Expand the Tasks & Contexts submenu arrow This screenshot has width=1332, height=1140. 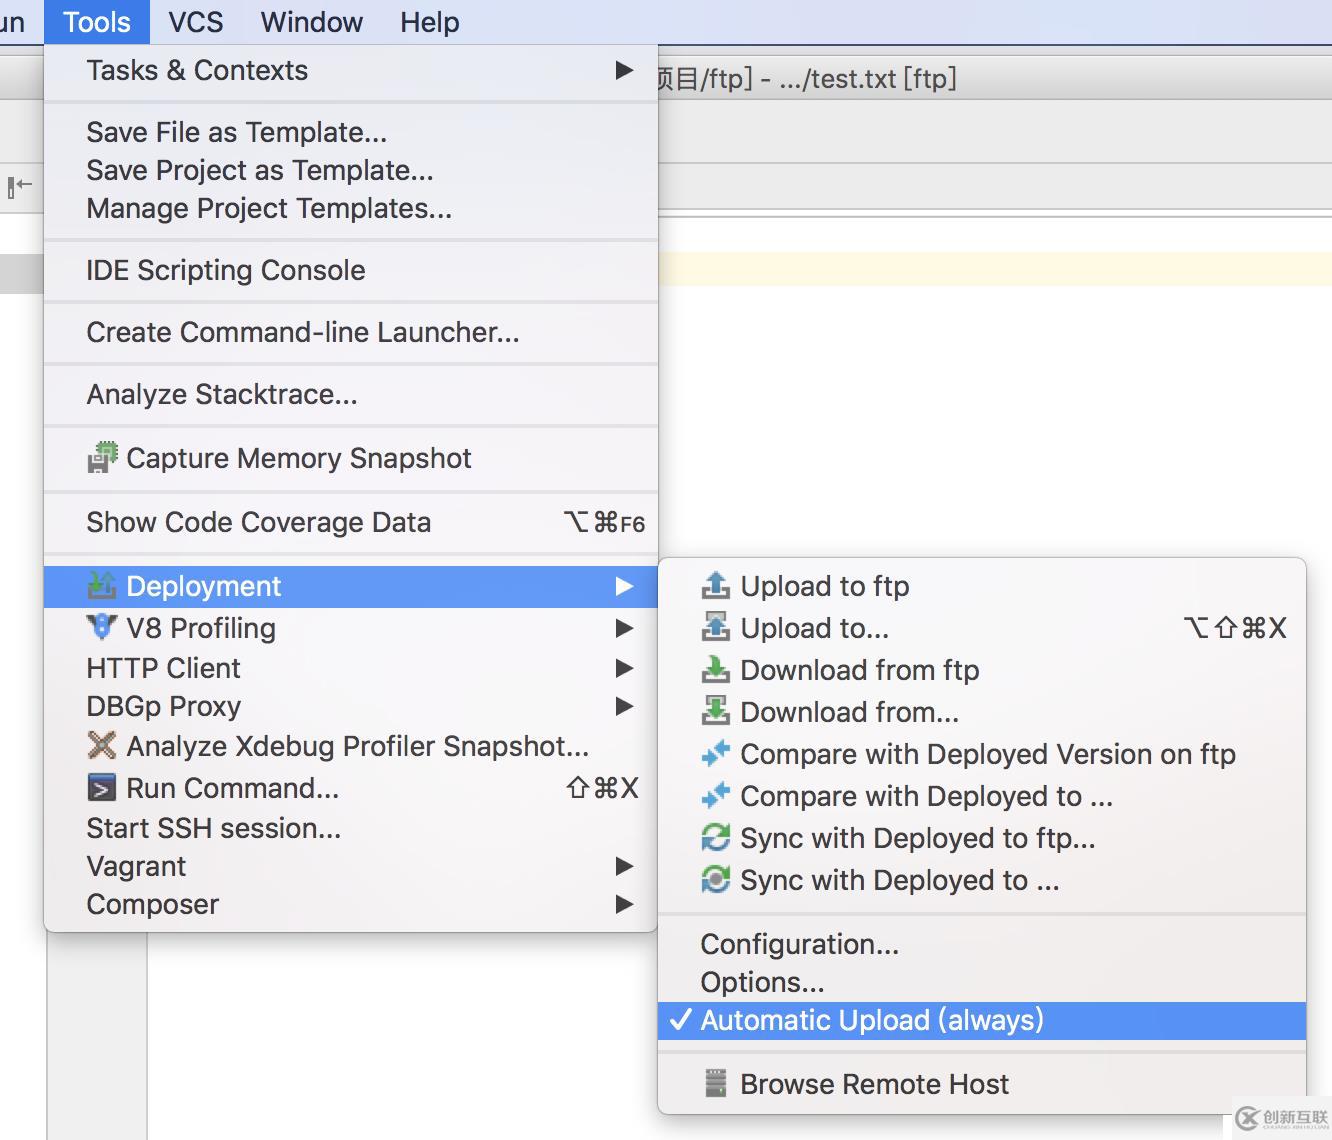point(624,70)
